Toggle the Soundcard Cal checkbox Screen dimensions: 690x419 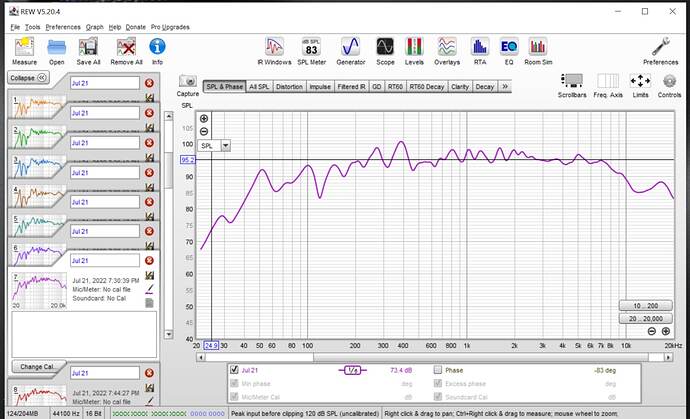point(438,397)
